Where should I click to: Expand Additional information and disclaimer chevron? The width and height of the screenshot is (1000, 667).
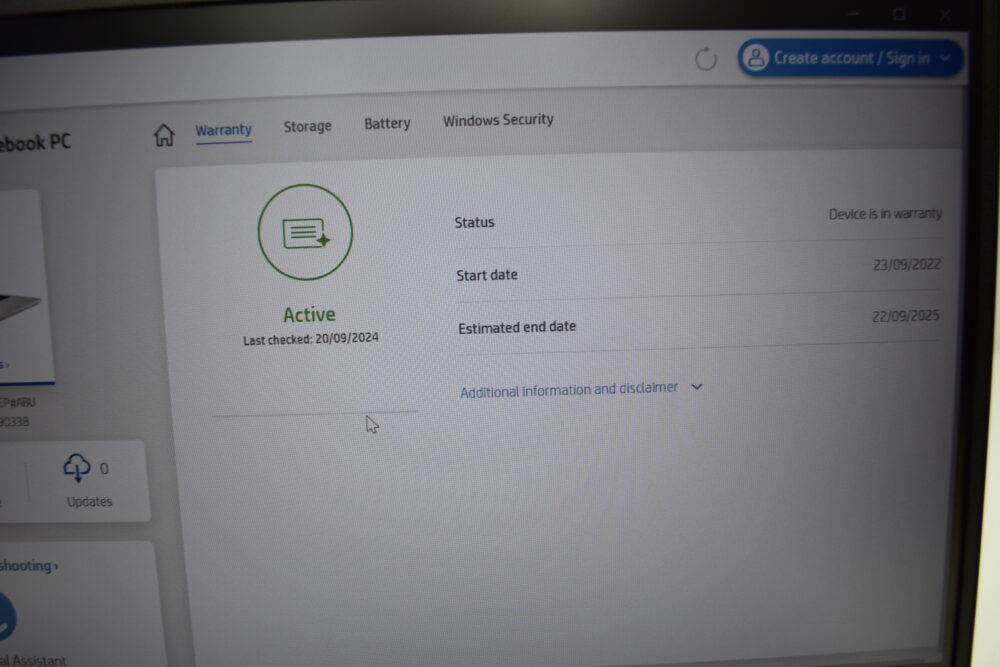point(697,386)
